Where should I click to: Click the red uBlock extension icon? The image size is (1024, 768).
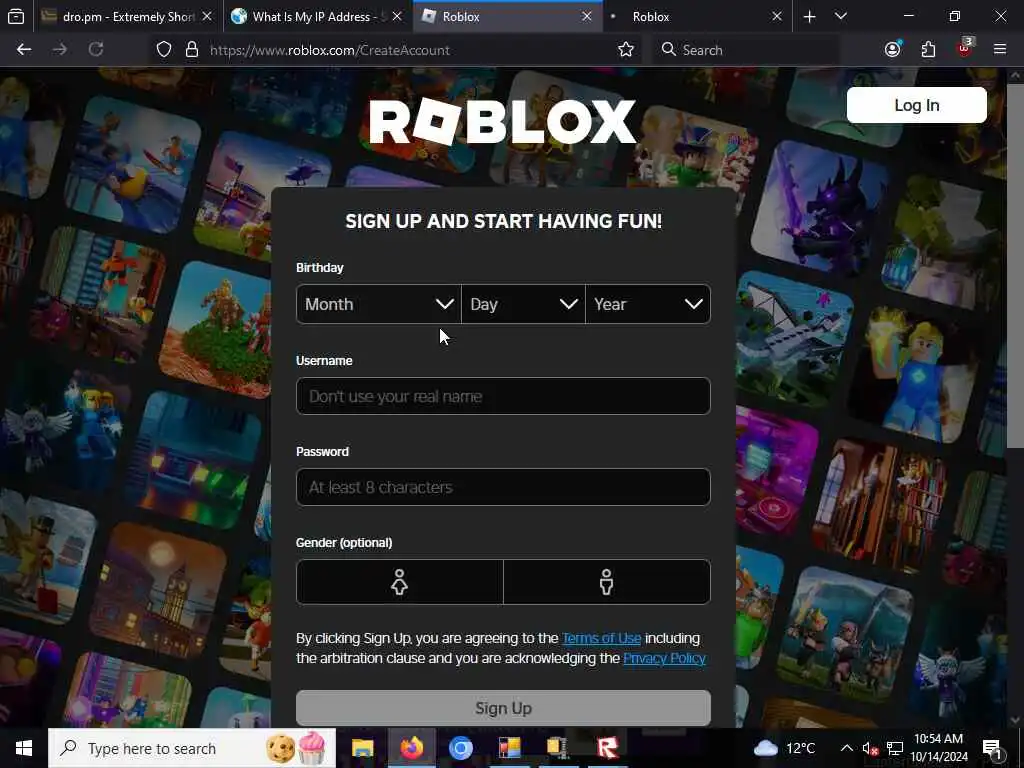tap(965, 48)
